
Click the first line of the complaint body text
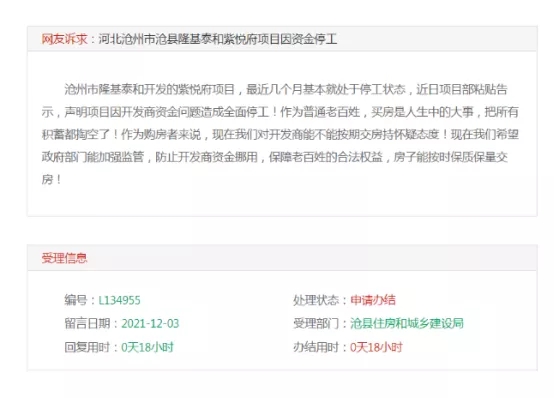(x=286, y=89)
